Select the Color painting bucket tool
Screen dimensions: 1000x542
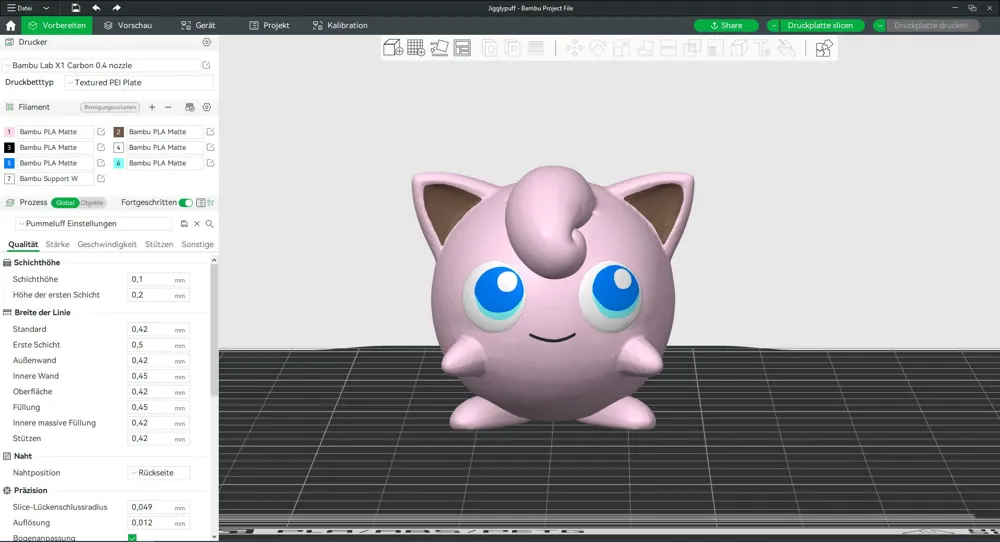coord(786,48)
